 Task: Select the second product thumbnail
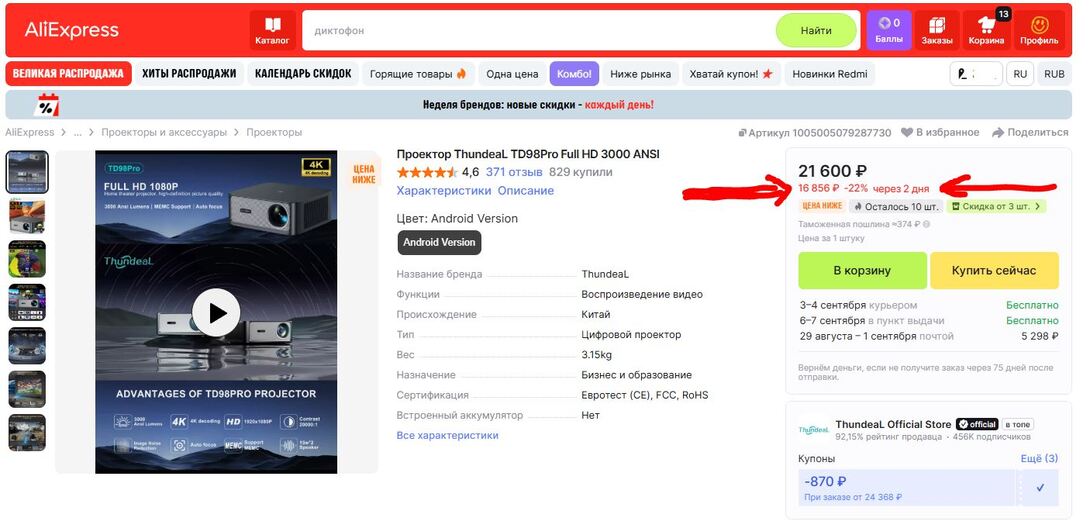[27, 215]
